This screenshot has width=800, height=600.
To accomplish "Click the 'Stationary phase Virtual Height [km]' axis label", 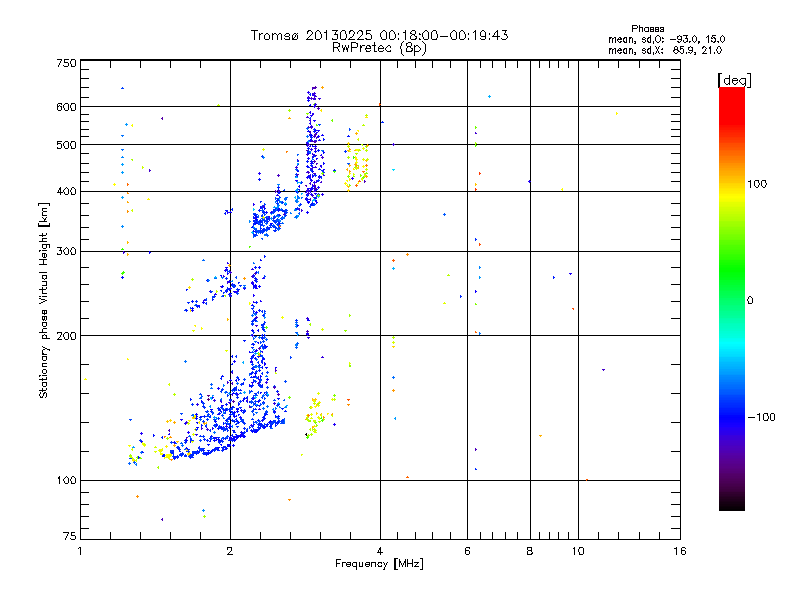I will click(44, 301).
